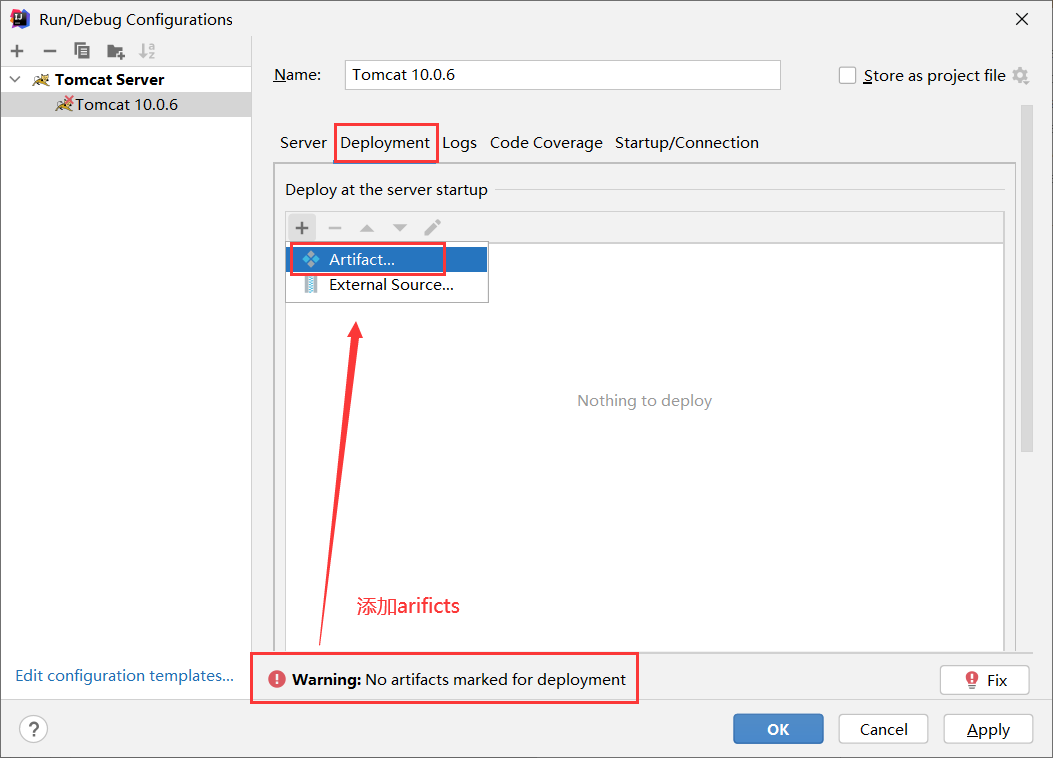Click the warning error icon

click(277, 679)
